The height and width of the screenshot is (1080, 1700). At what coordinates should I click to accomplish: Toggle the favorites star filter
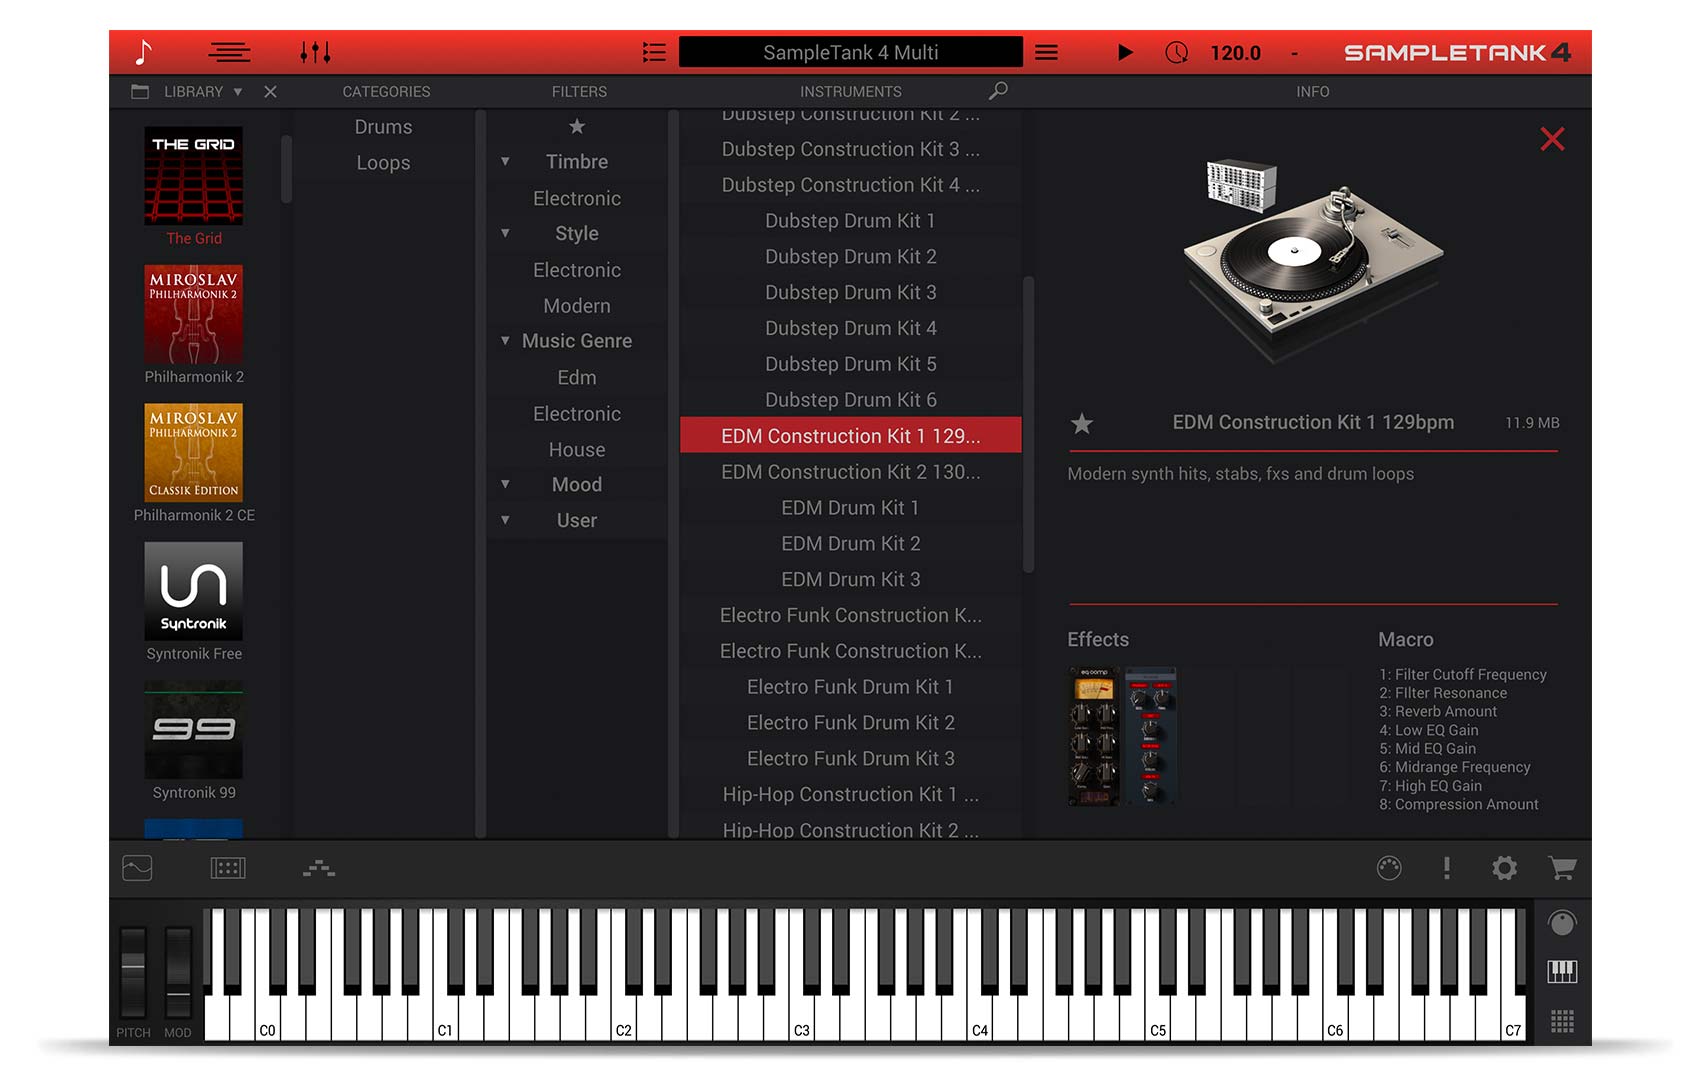tap(577, 127)
